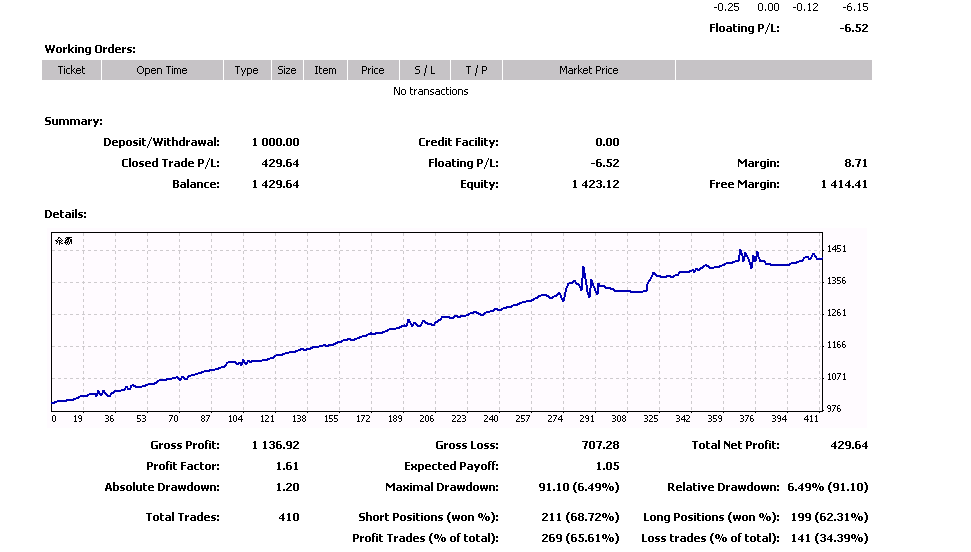
Task: Select the Total Net Profit value 429.64
Action: click(849, 445)
